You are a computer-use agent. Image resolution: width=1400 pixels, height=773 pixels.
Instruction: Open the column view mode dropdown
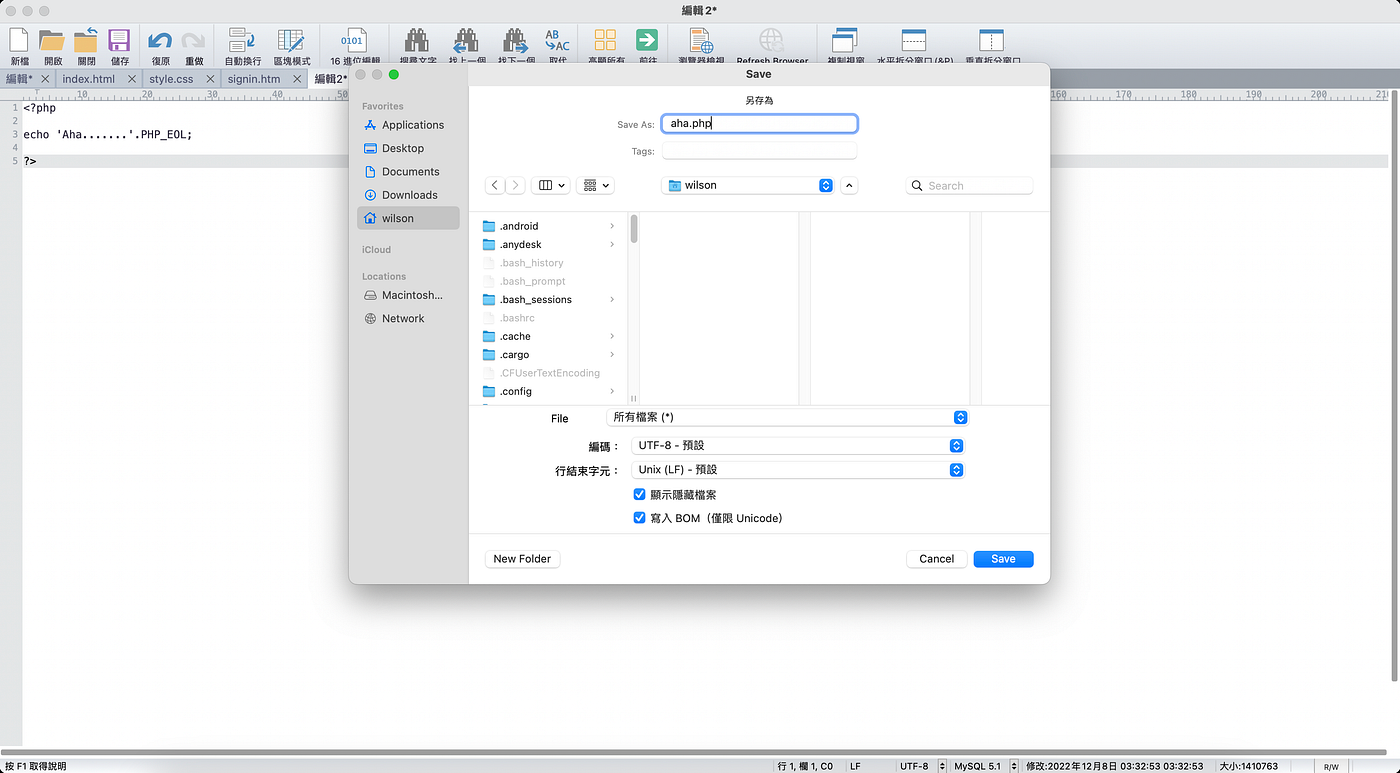(552, 185)
